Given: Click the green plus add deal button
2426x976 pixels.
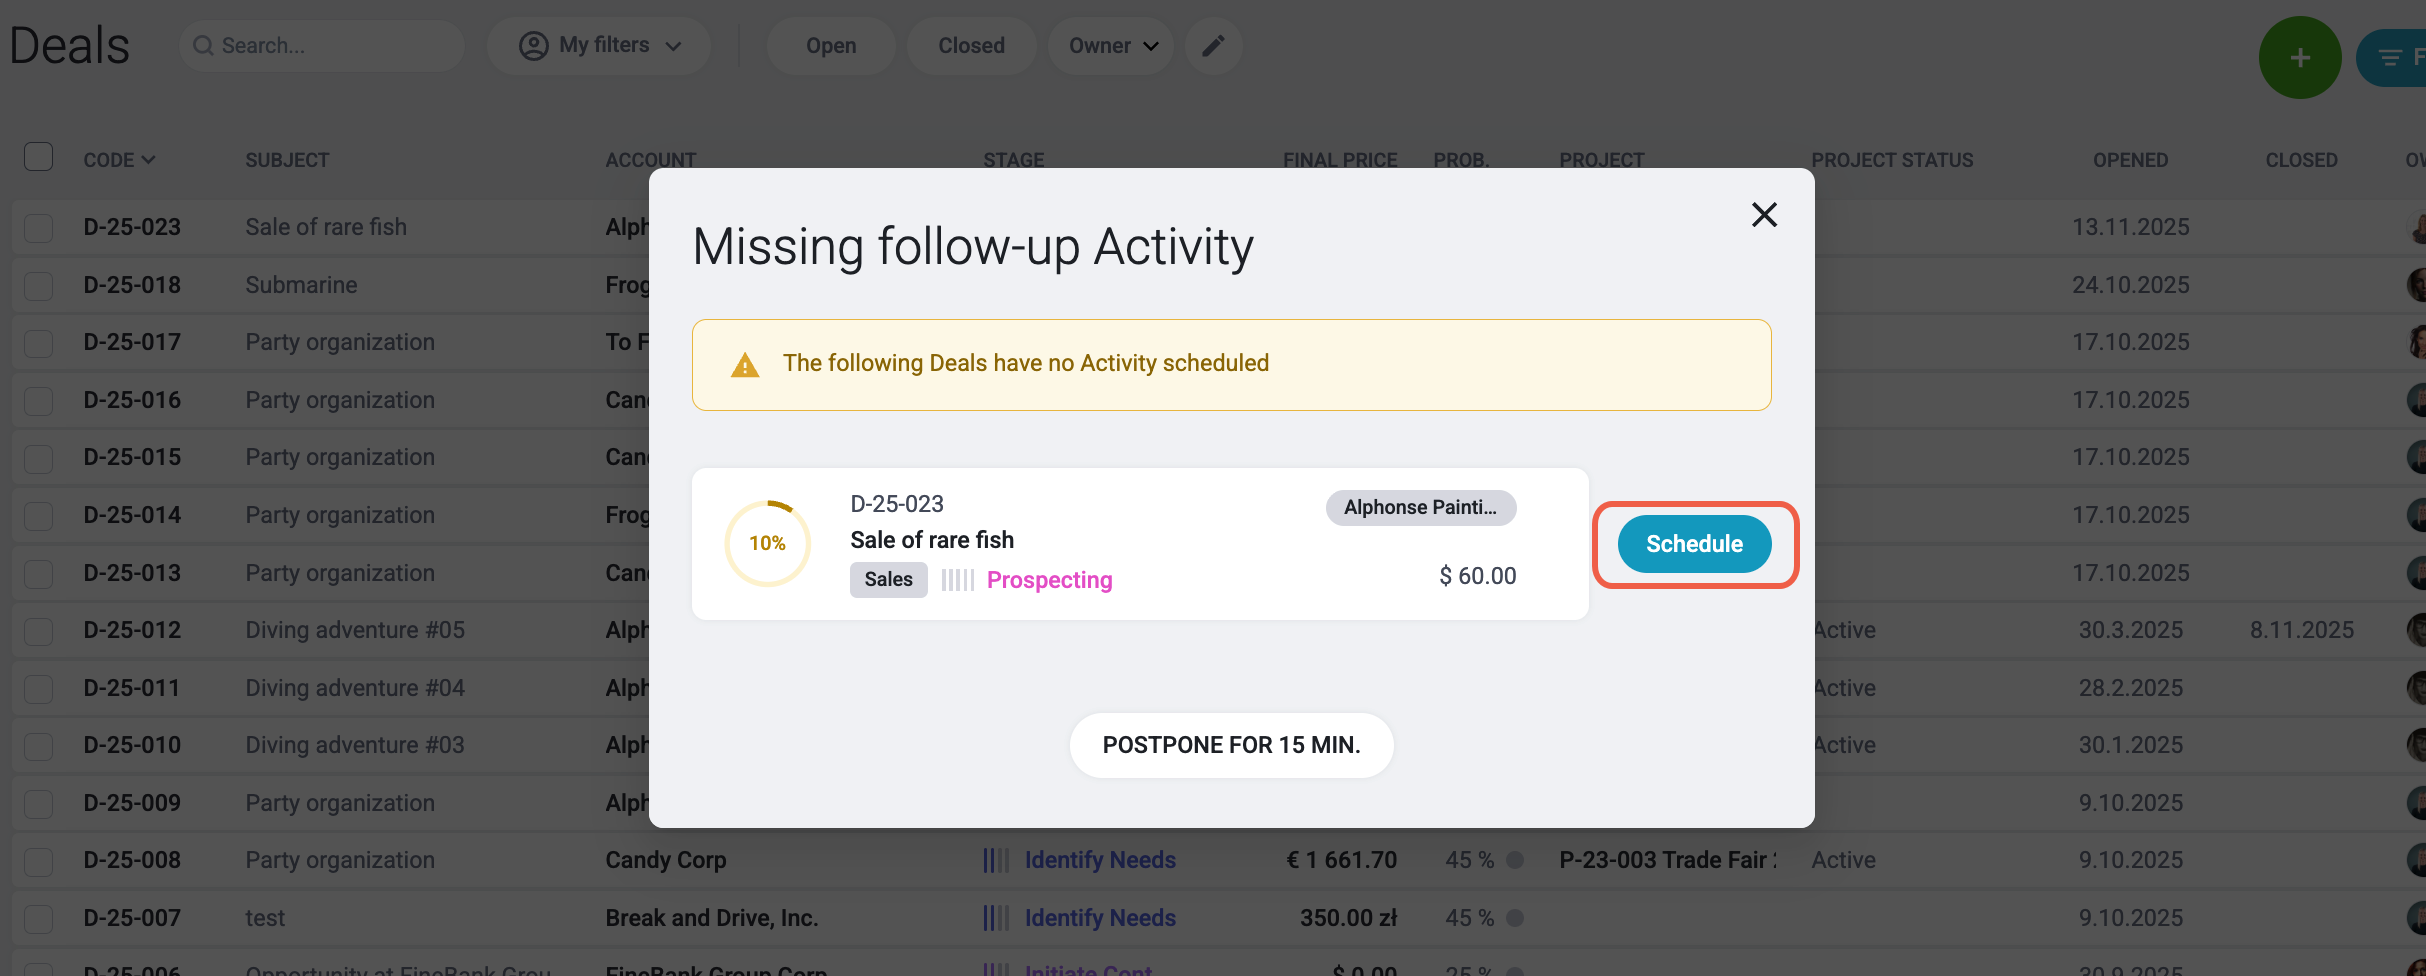Looking at the screenshot, I should pyautogui.click(x=2299, y=58).
